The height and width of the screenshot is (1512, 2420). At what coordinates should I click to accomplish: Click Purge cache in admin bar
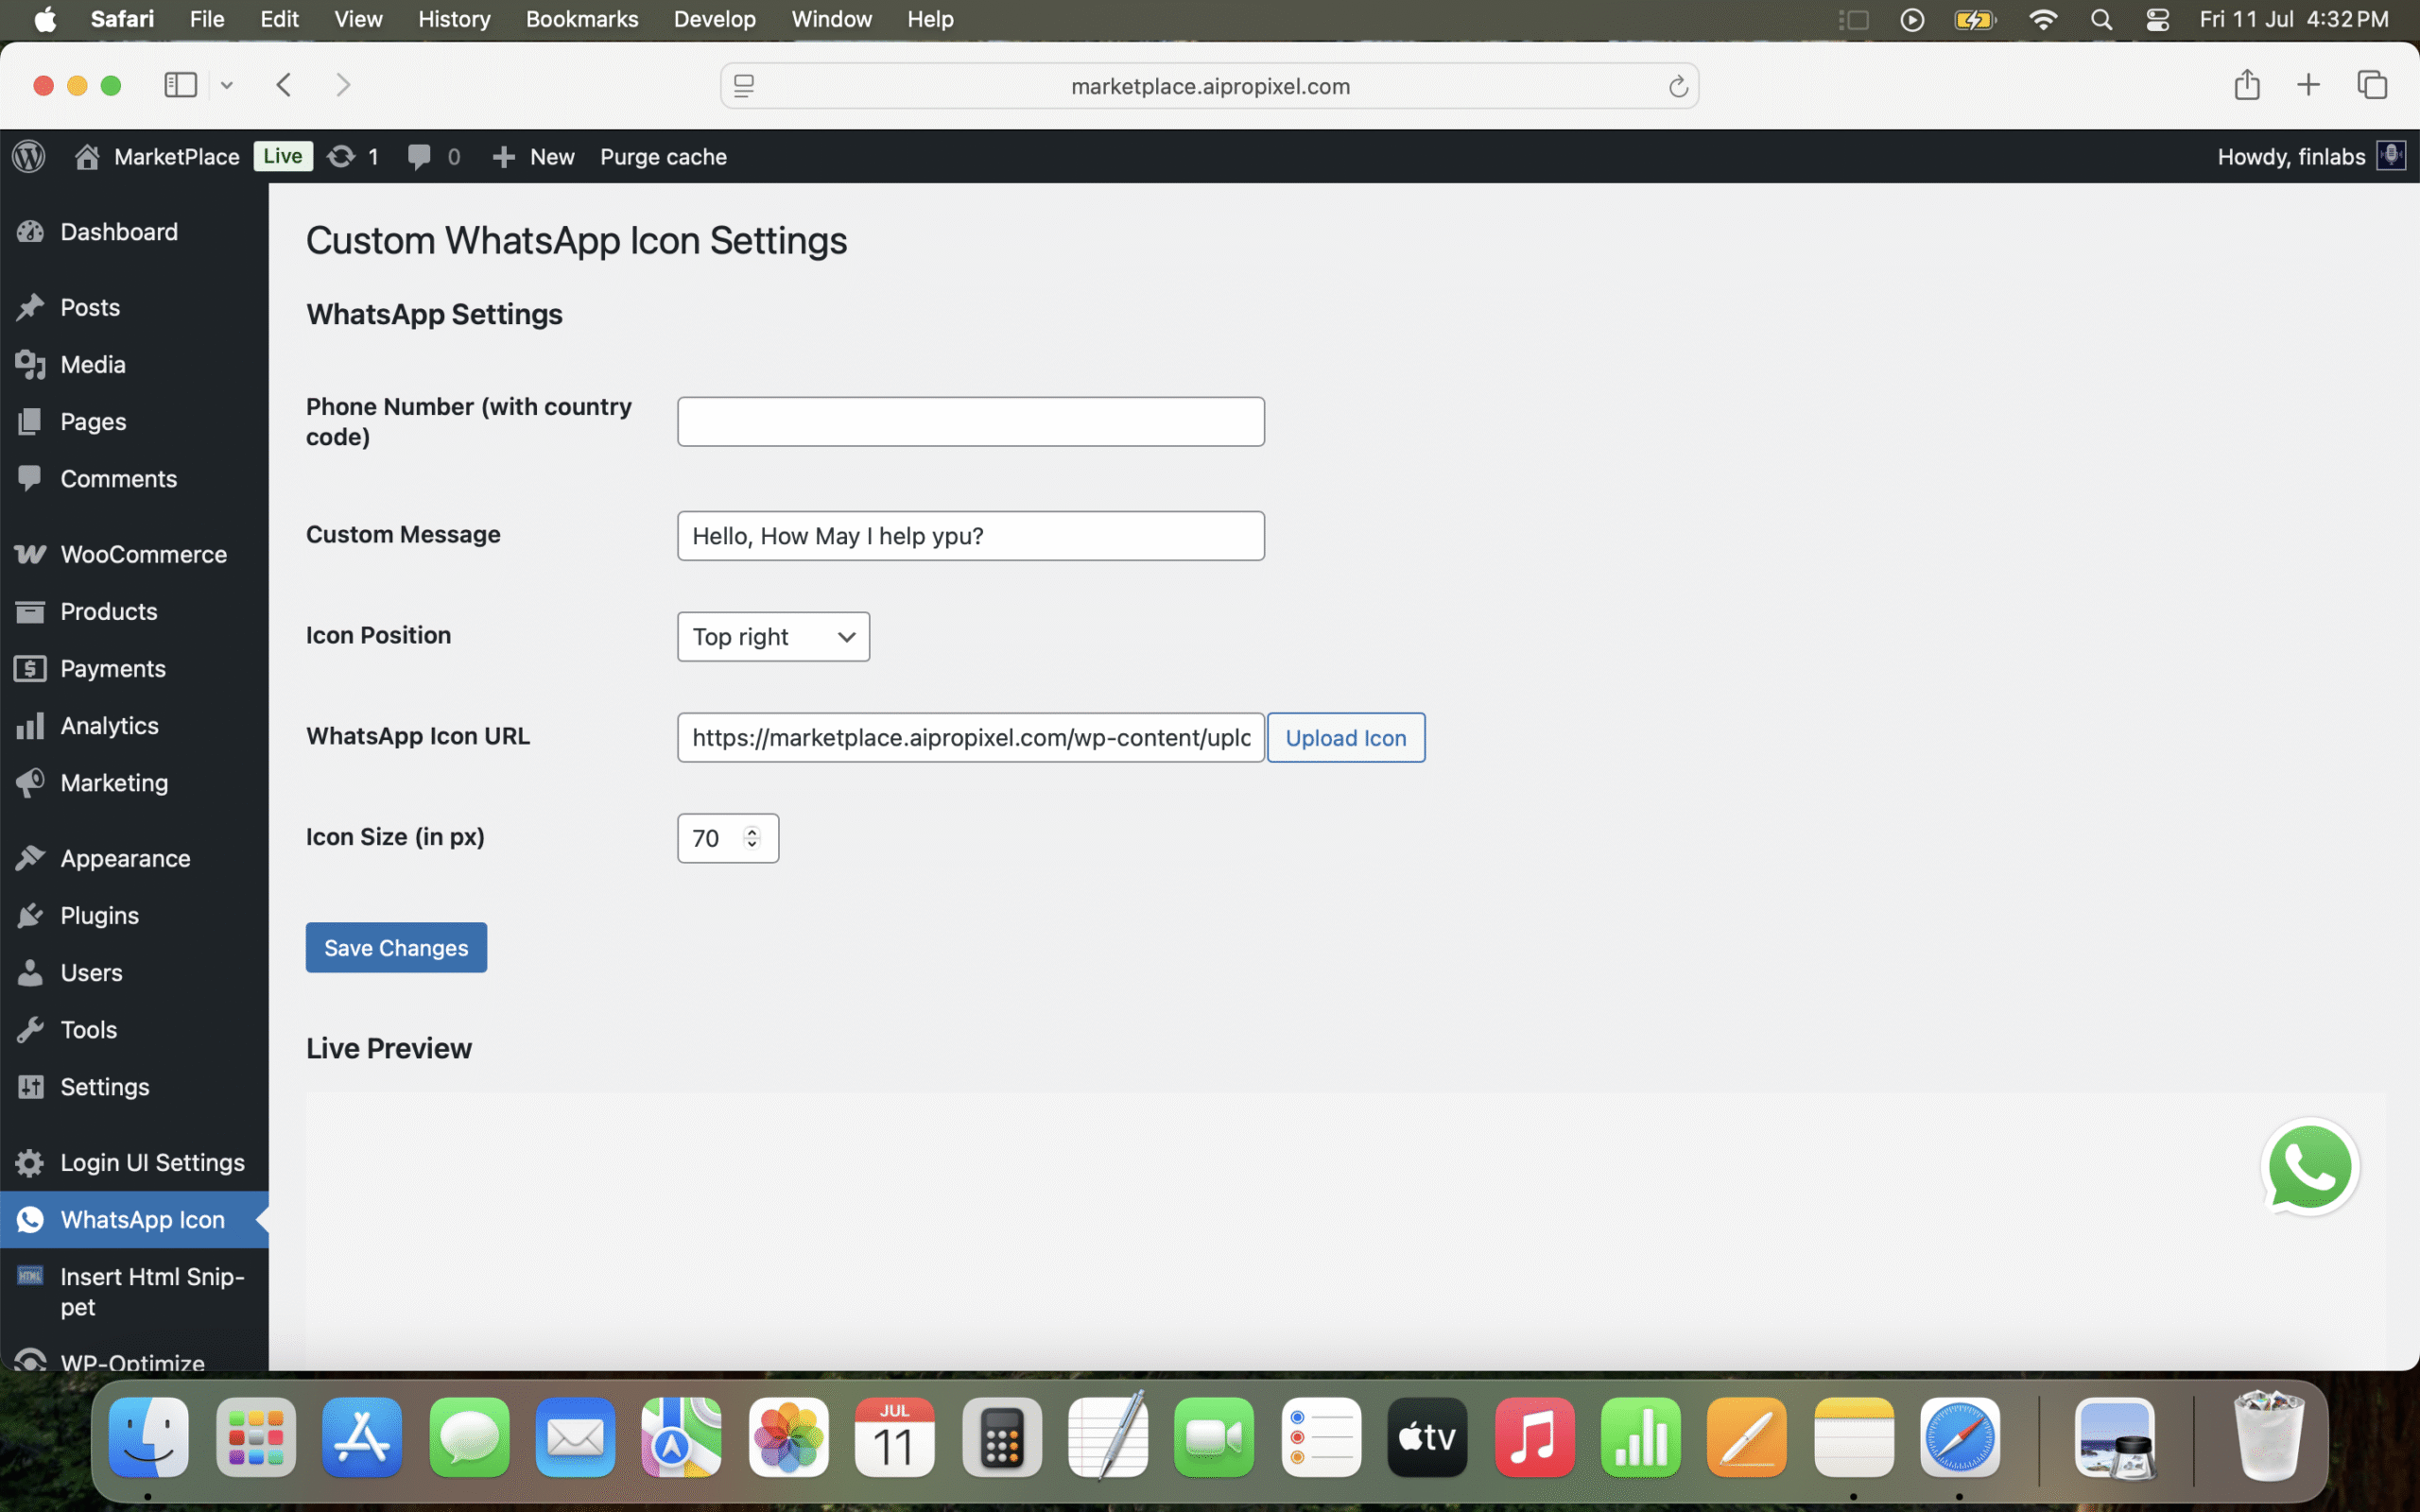click(x=663, y=156)
